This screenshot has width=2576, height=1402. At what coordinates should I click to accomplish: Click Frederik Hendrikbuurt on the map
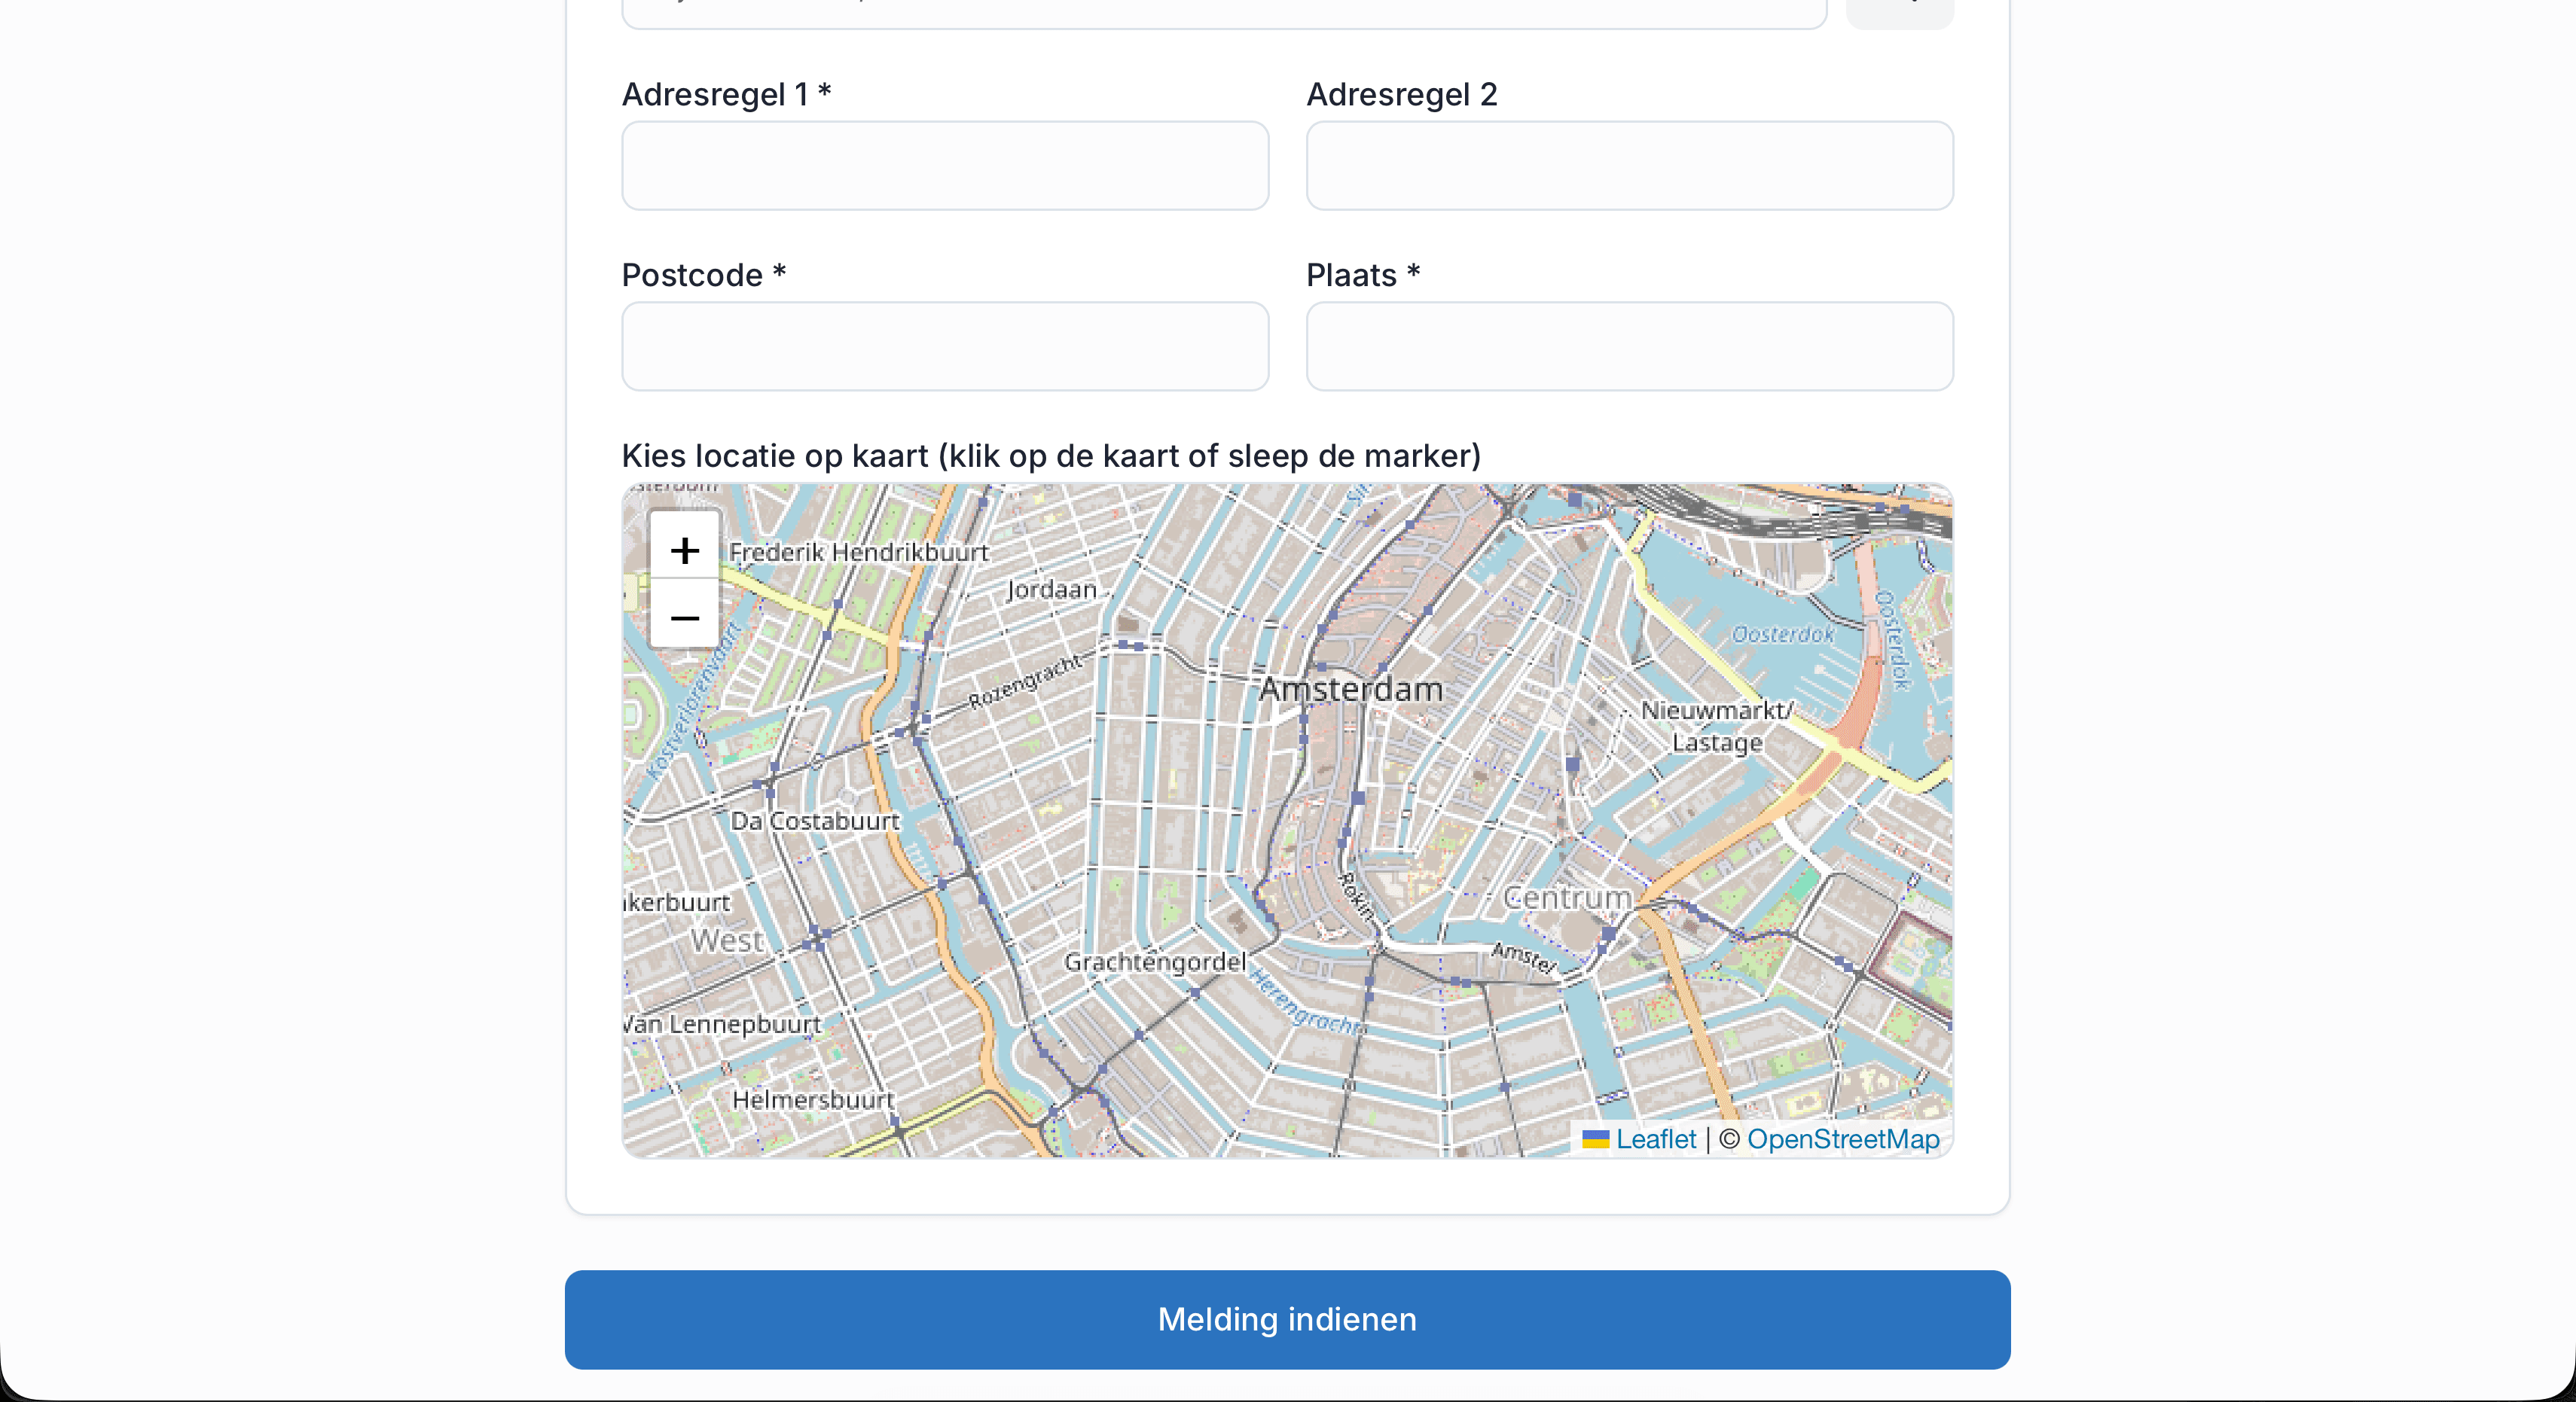tap(858, 552)
